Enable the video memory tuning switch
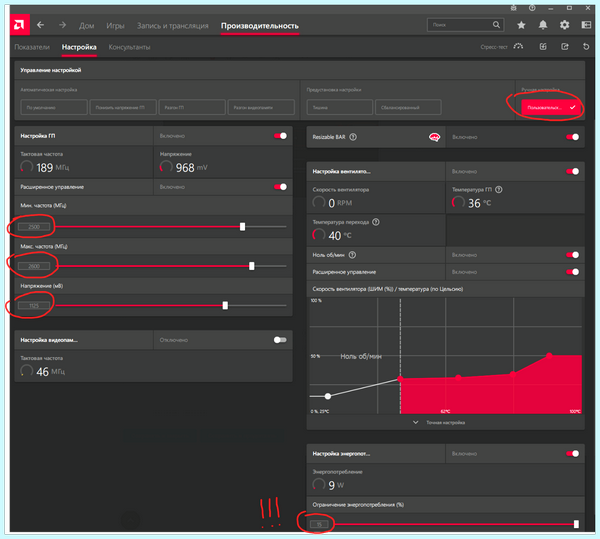The image size is (600, 539). [280, 340]
